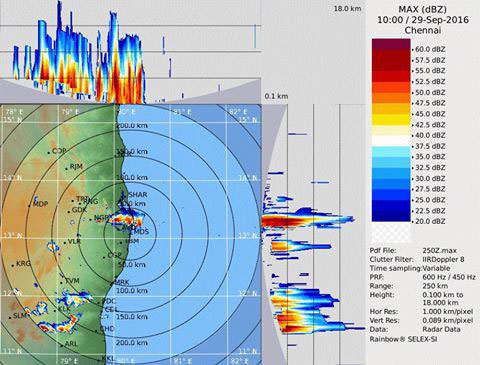This screenshot has height=365, width=480.
Task: Click the 60.0 dBZ dark maroon legend color
Action: point(391,44)
